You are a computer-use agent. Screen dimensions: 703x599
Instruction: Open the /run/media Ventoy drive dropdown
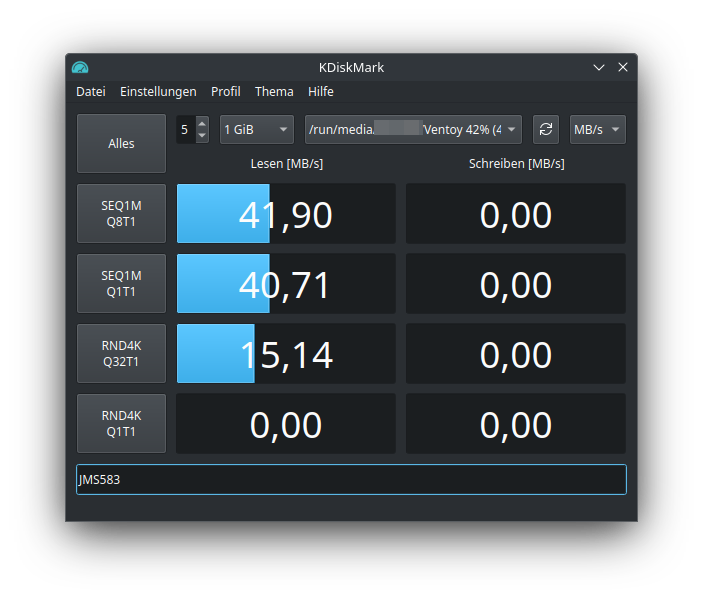click(413, 130)
